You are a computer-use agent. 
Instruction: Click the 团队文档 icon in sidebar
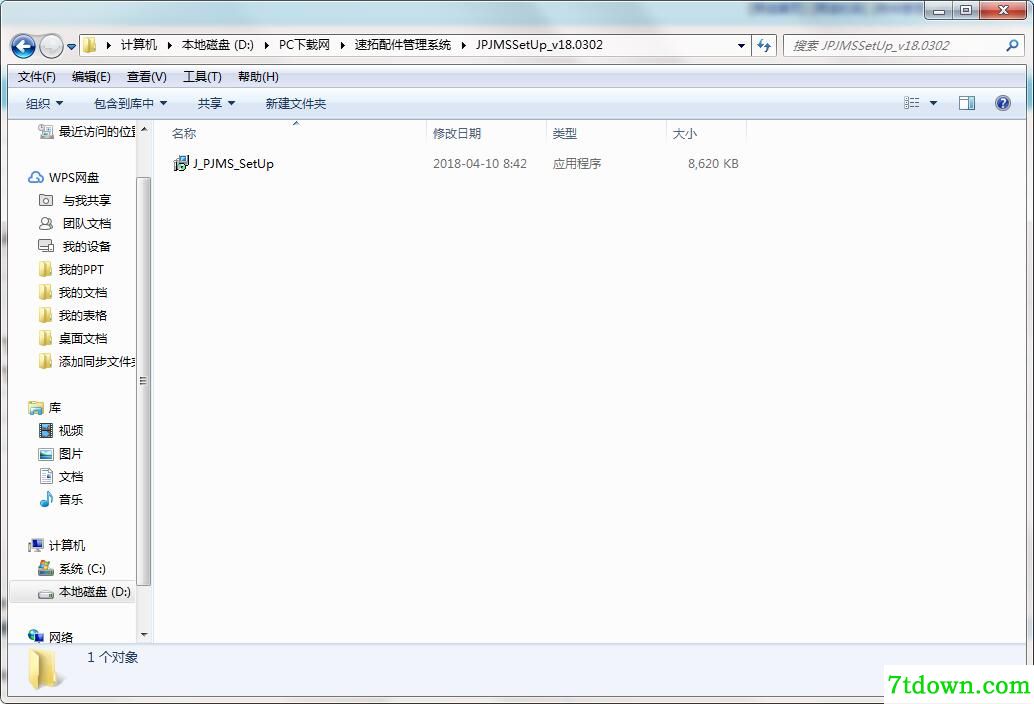(46, 223)
